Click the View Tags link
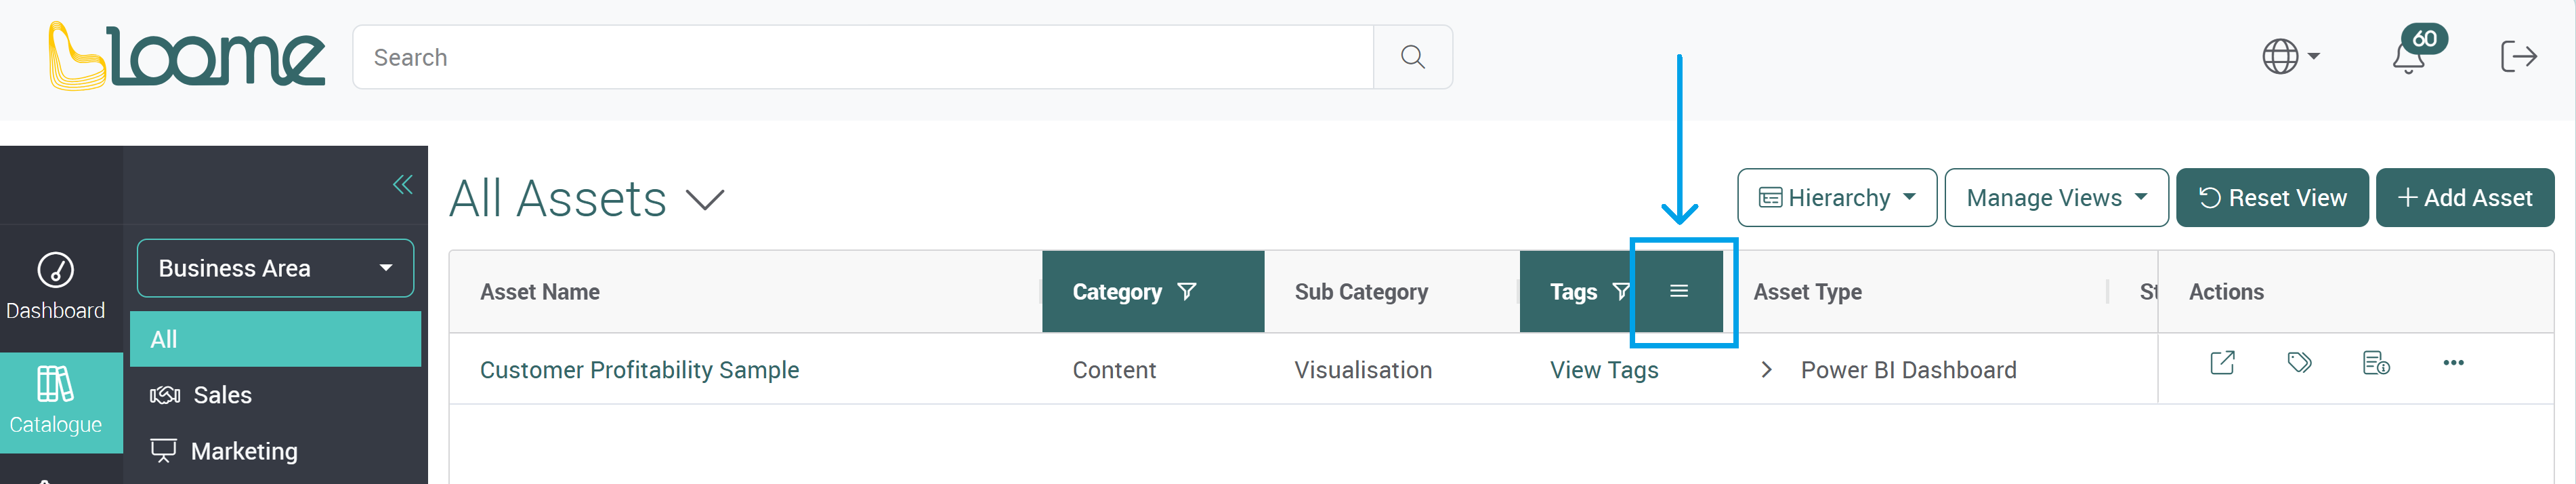The height and width of the screenshot is (484, 2576). (1604, 370)
